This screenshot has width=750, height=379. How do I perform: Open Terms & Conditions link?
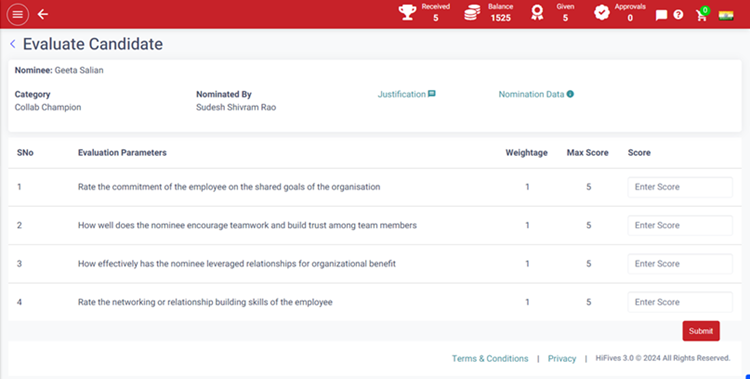coord(490,358)
